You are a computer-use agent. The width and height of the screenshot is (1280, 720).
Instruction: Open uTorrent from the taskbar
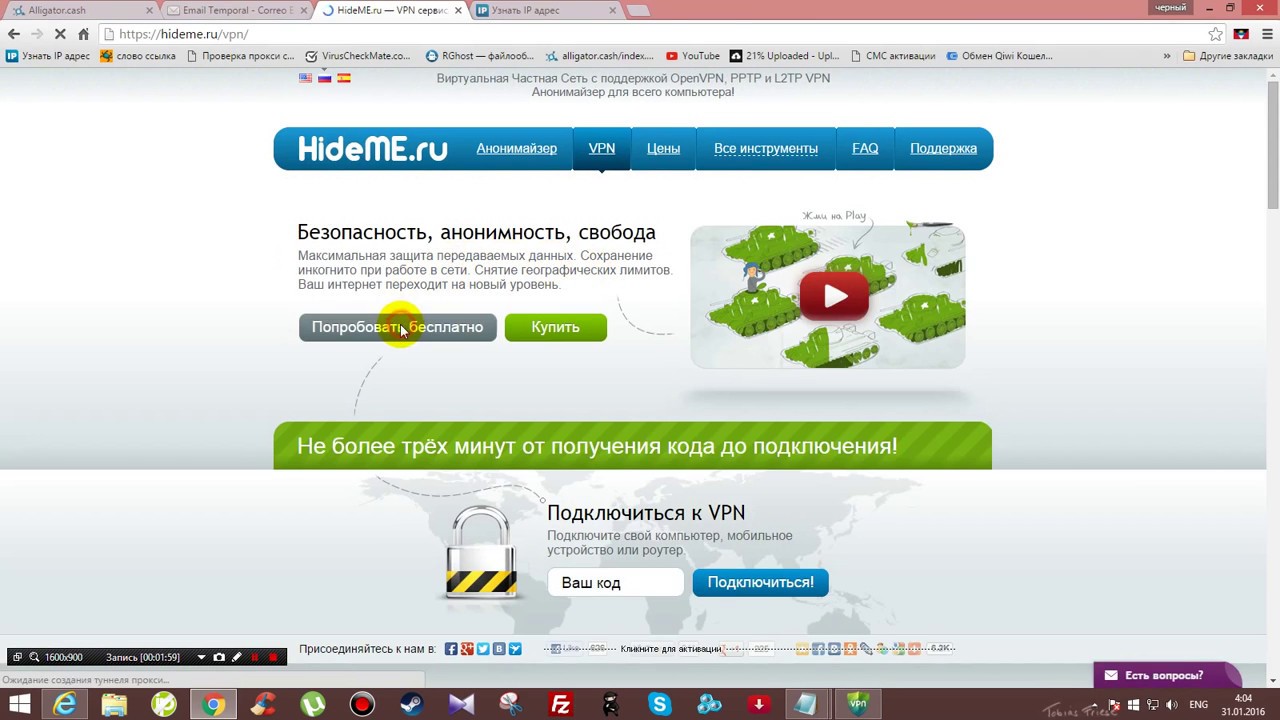[313, 704]
